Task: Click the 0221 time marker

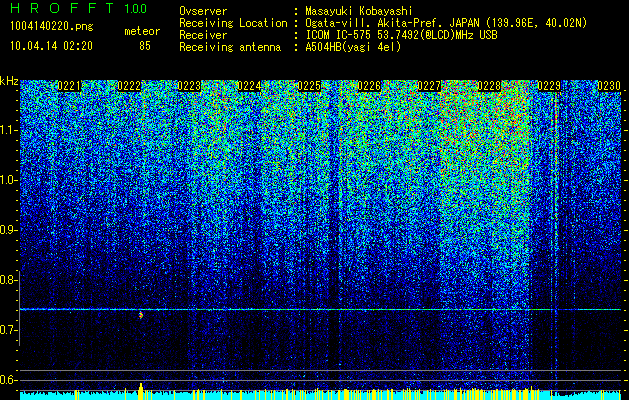Action: [x=69, y=86]
